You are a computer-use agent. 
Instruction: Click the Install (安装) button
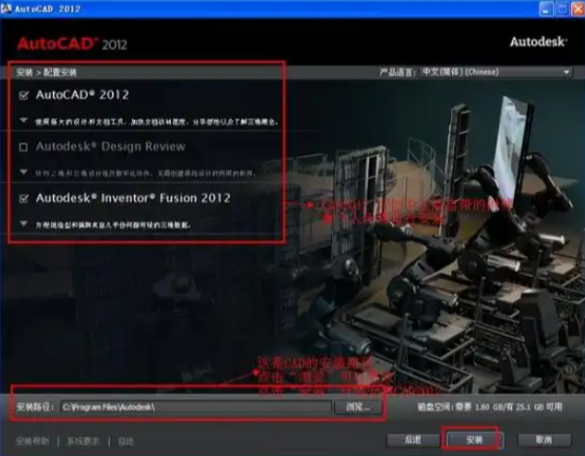[x=475, y=440]
